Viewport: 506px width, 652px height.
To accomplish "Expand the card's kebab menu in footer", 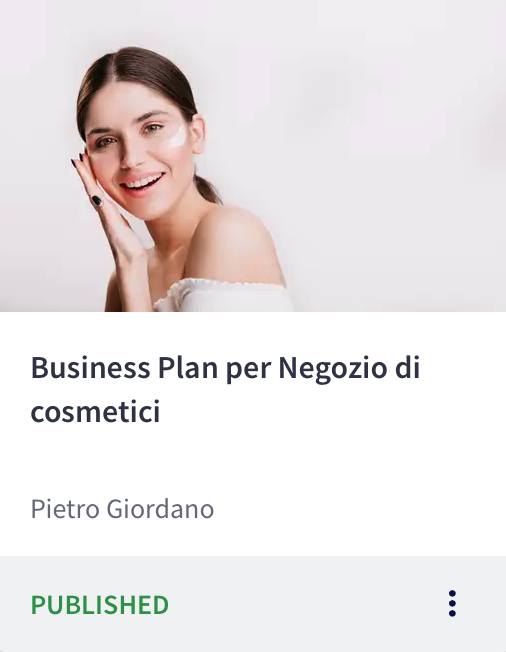I will click(x=452, y=603).
